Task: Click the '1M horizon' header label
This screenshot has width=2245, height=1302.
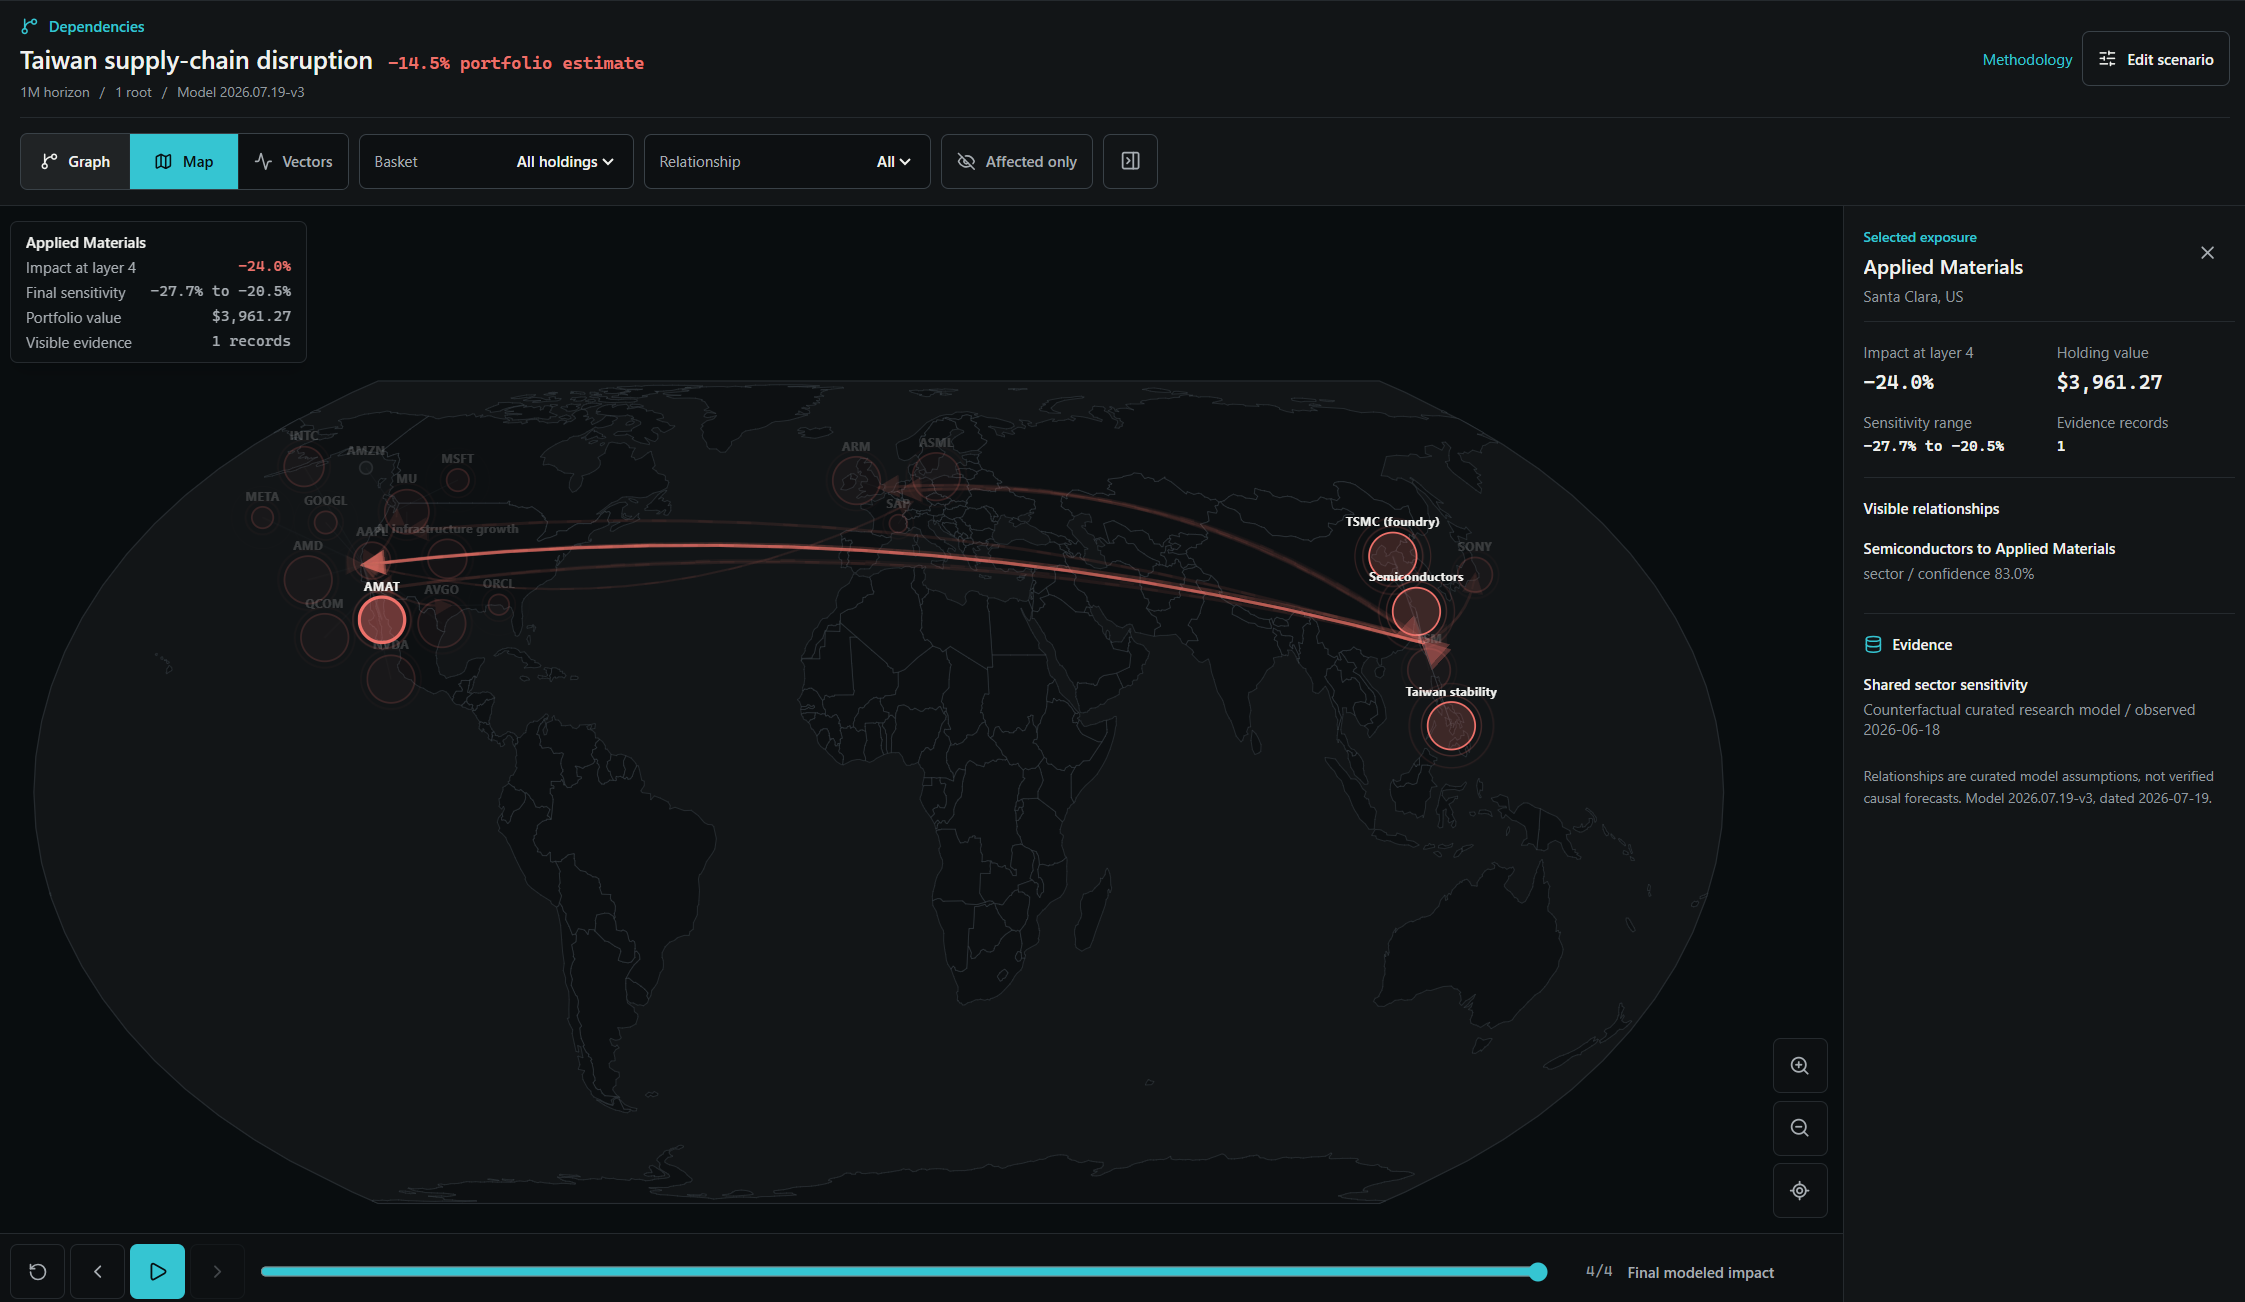Action: [x=55, y=92]
